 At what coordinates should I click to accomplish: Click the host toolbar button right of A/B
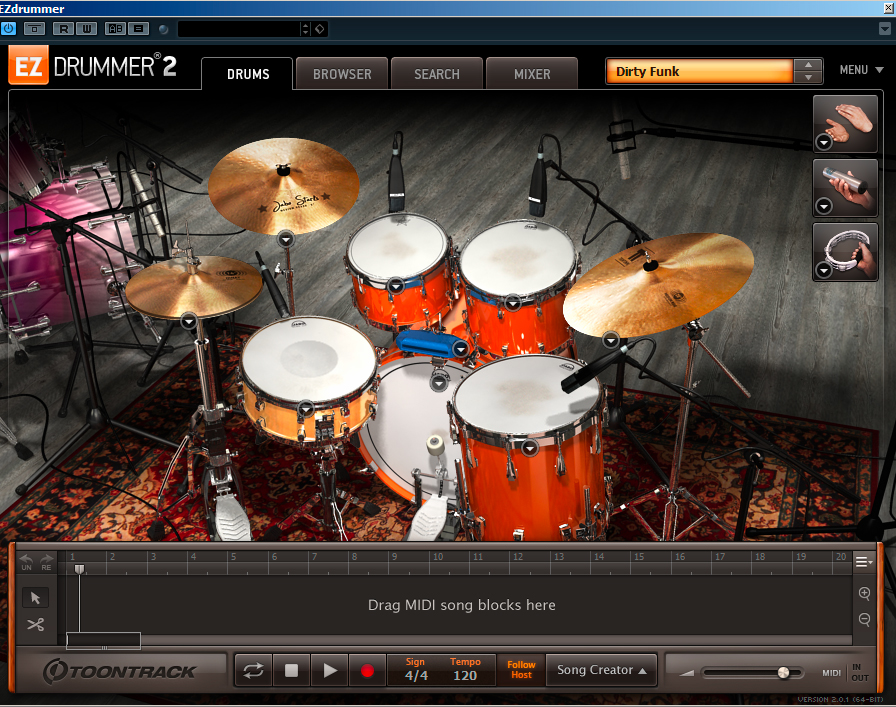(x=138, y=29)
